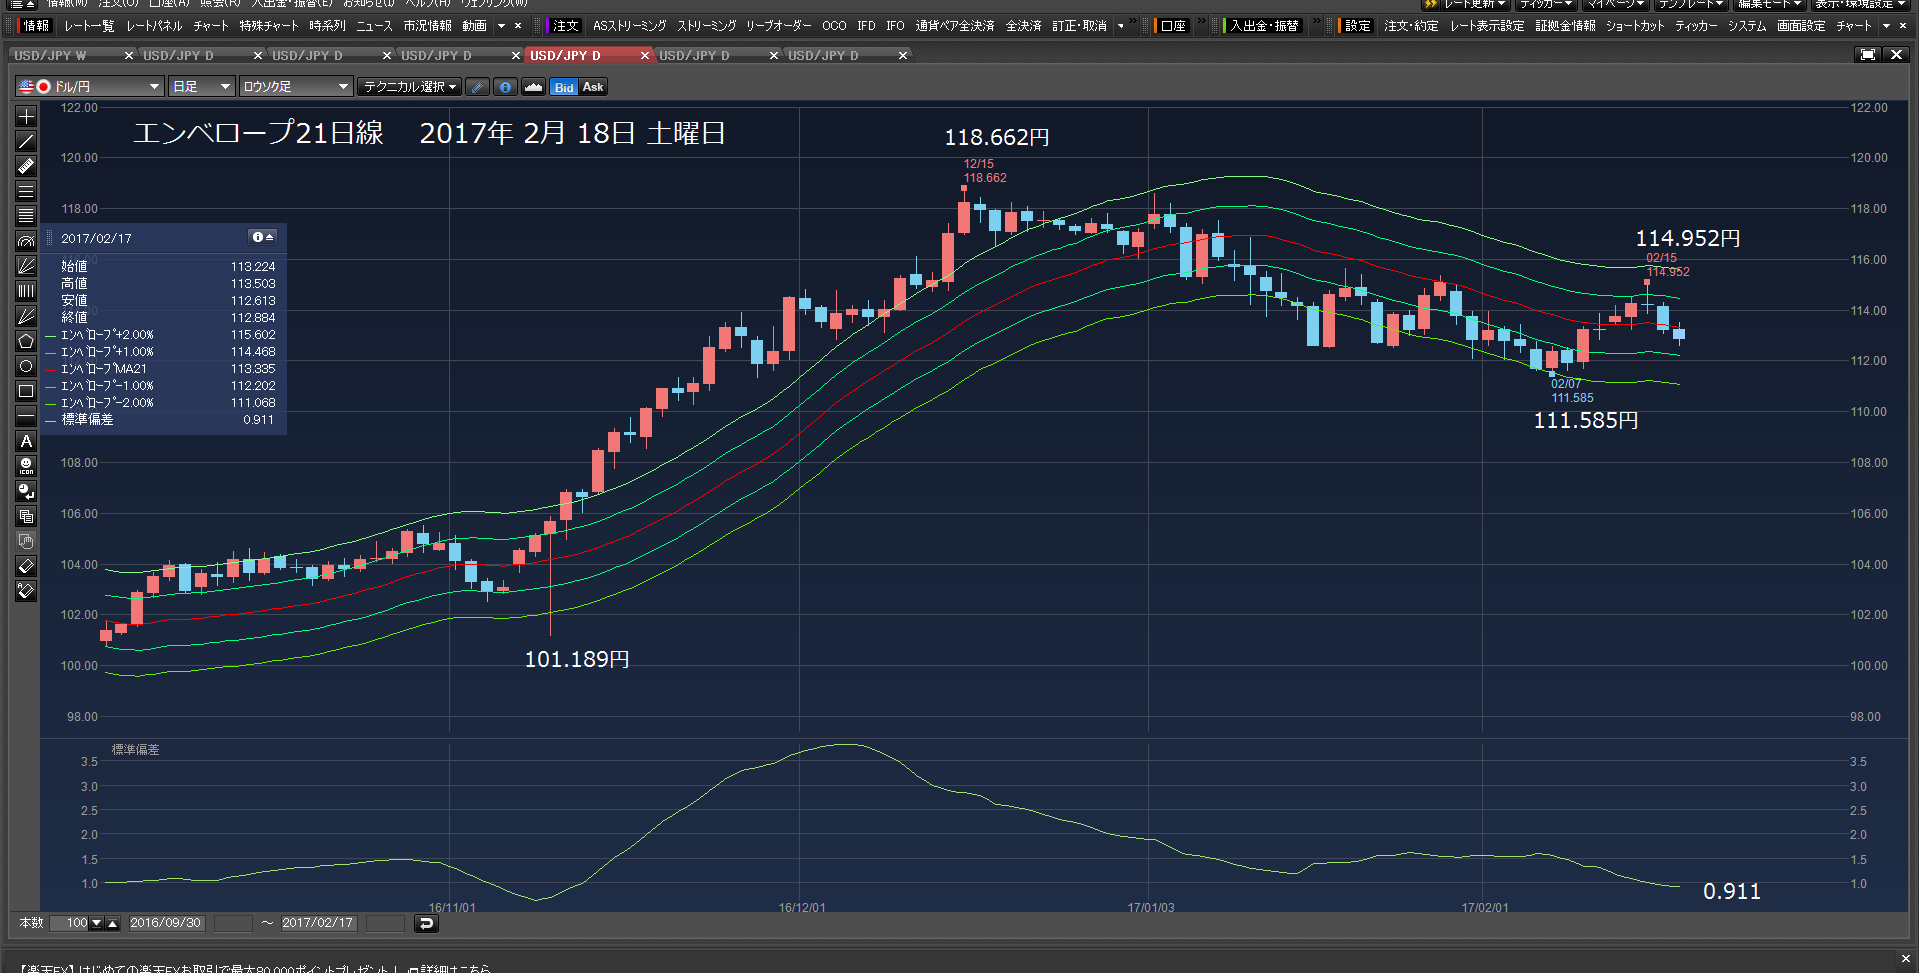Click the 全決済 button

click(1023, 26)
